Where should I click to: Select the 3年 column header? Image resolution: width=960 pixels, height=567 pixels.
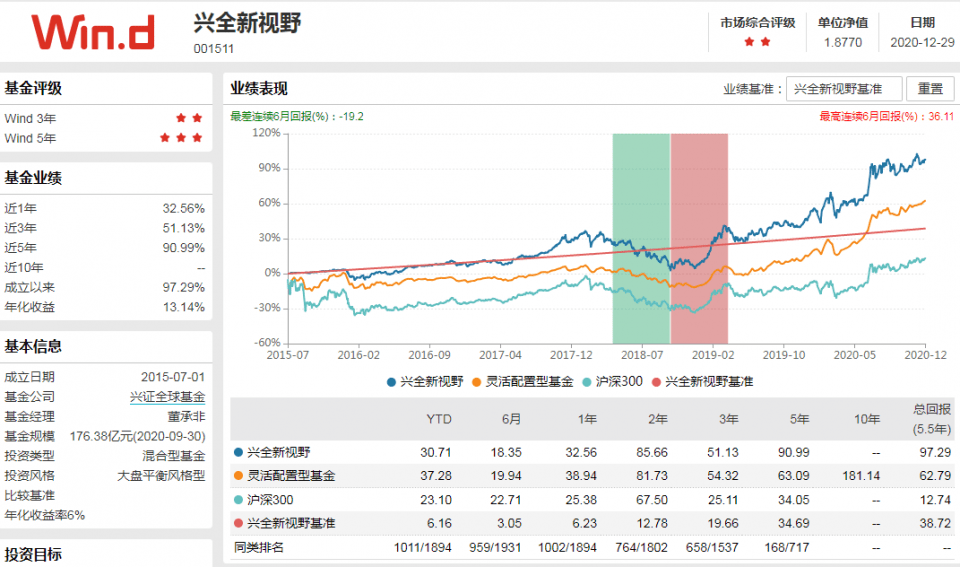(x=729, y=419)
